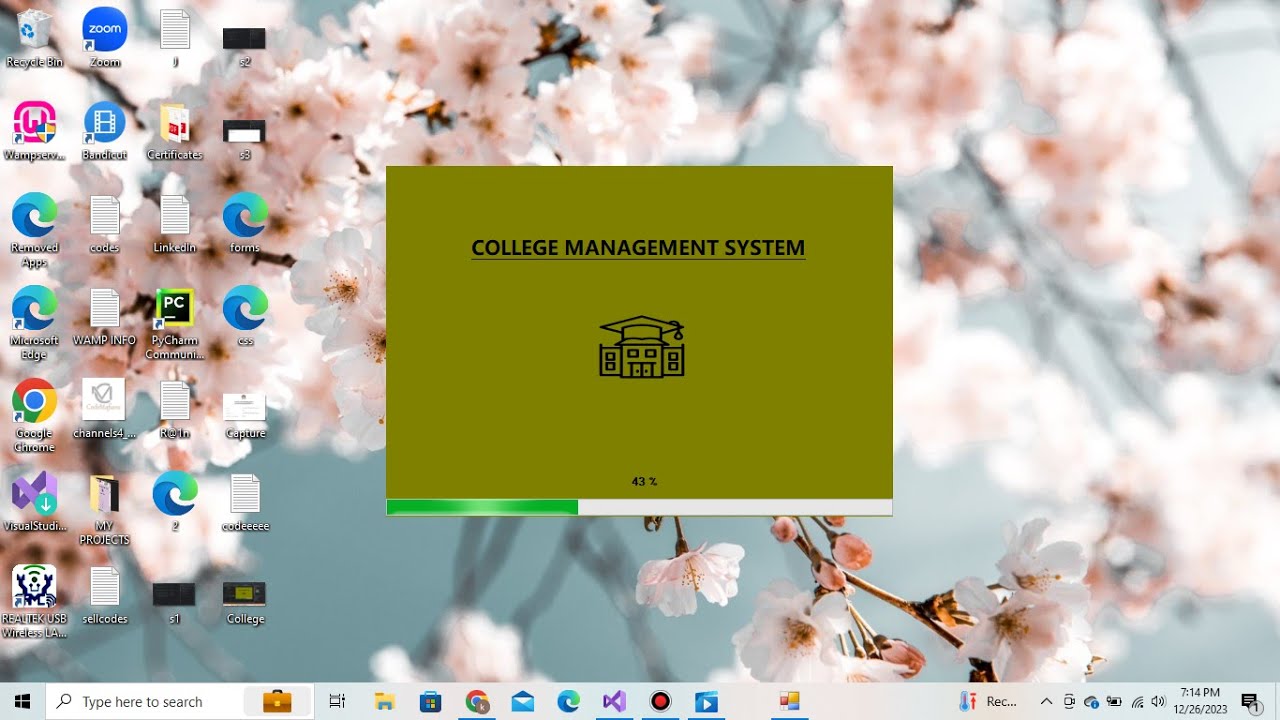
Task: Open the Microsoft Edge desktop shortcut
Action: click(x=34, y=323)
